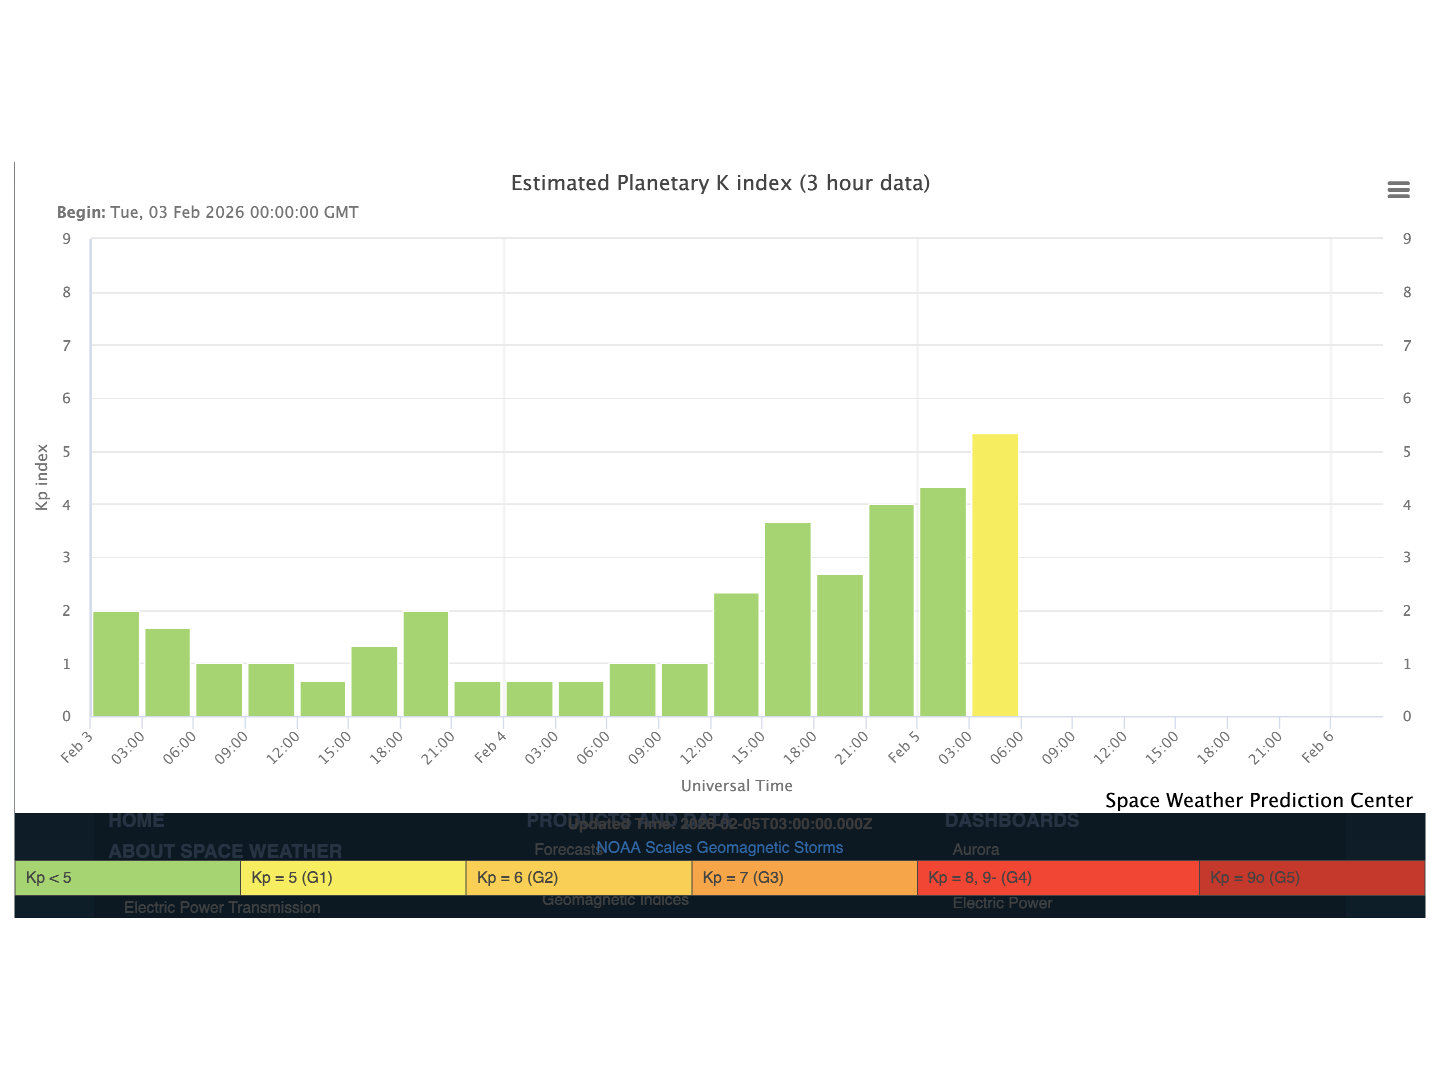Image resolution: width=1440 pixels, height=1080 pixels.
Task: Click the Space Weather Prediction Center credit
Action: click(1258, 800)
